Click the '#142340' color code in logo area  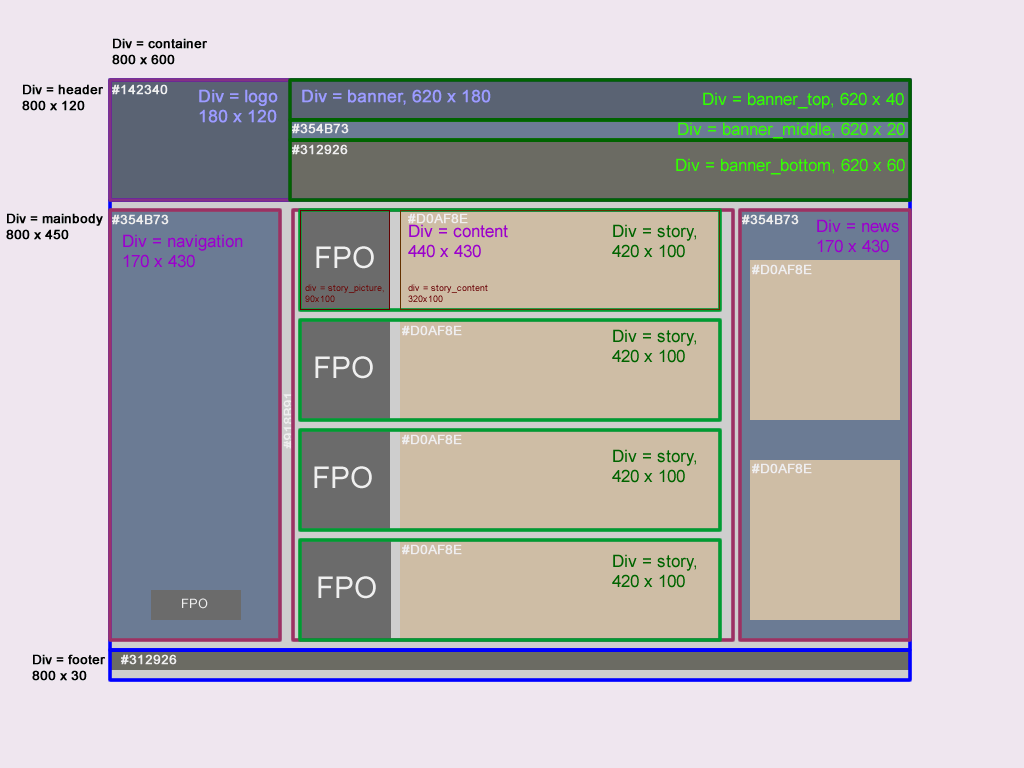point(139,90)
